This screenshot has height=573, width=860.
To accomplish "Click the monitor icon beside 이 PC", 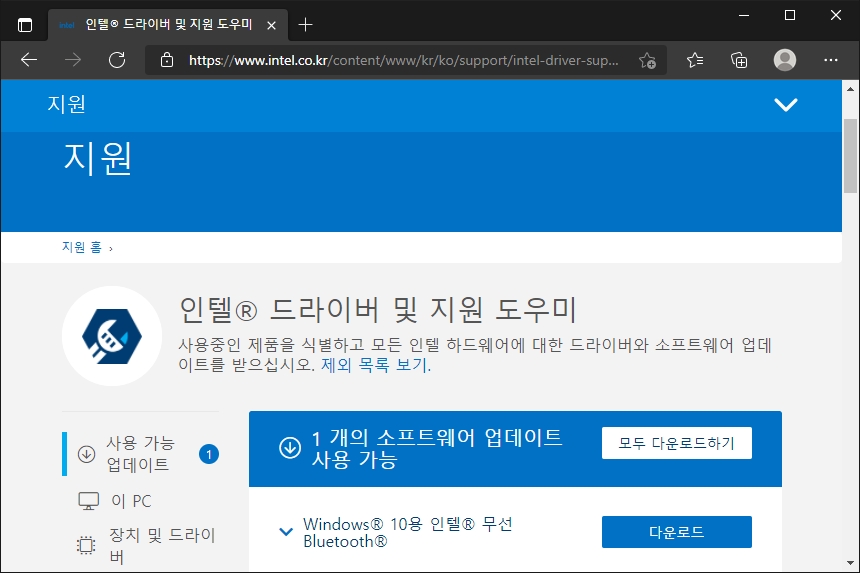I will pyautogui.click(x=88, y=501).
